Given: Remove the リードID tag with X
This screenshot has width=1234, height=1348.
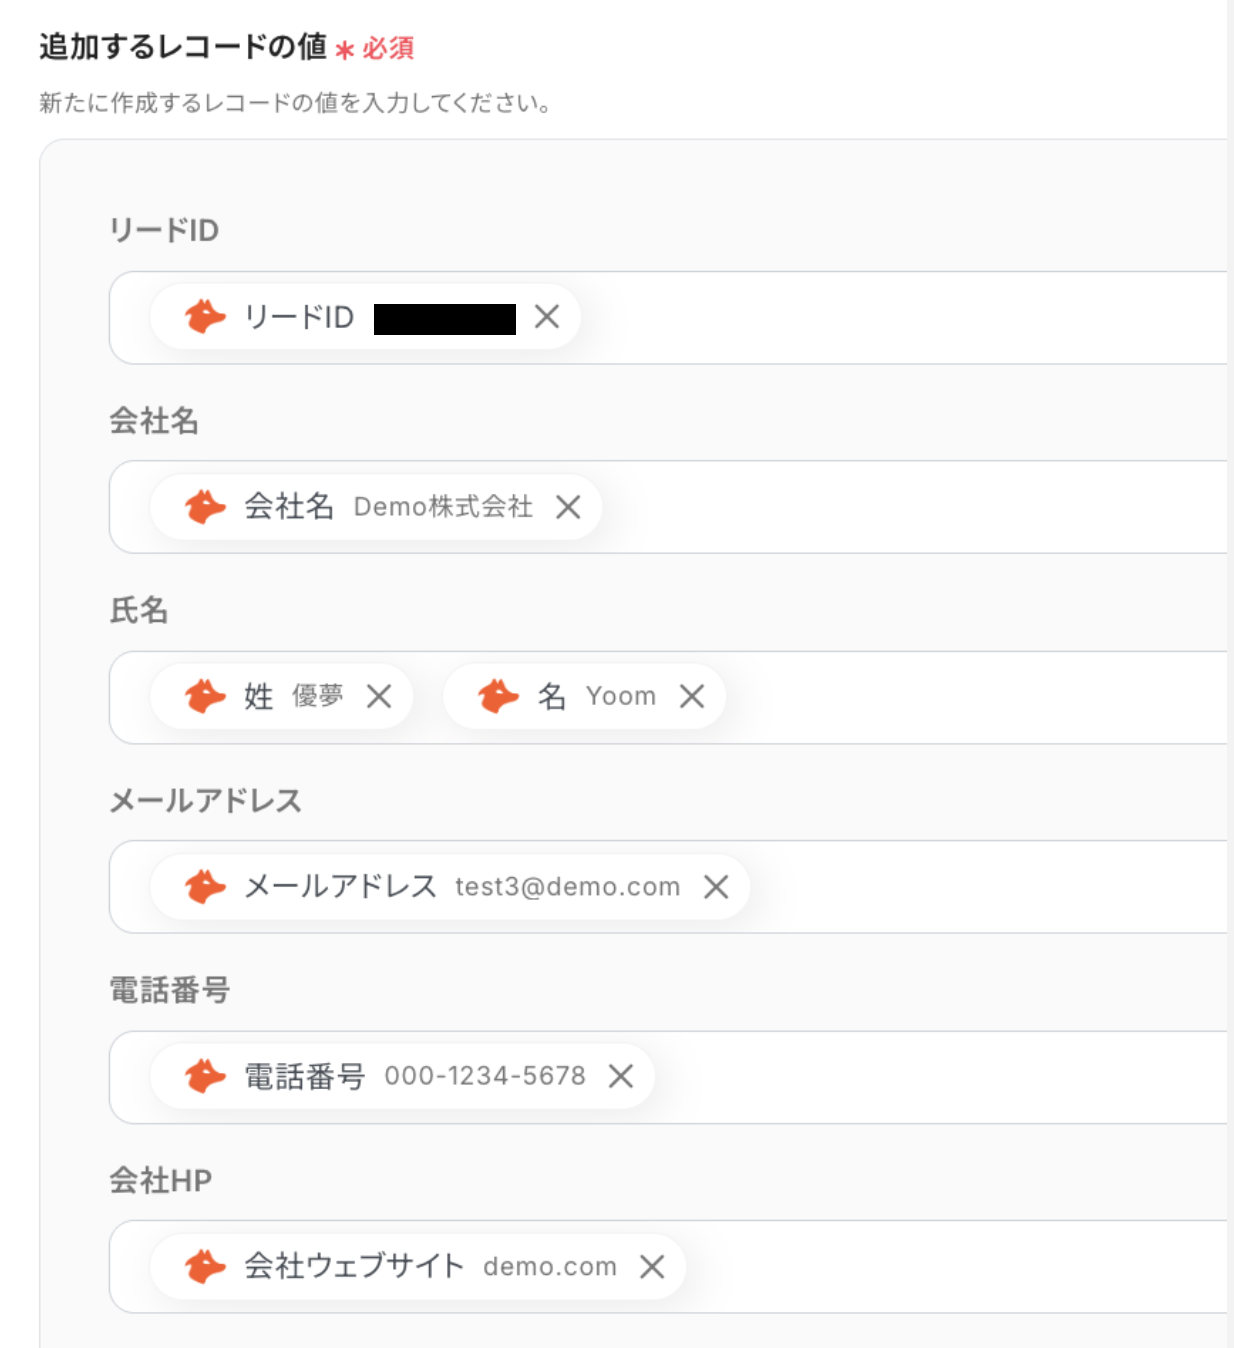Looking at the screenshot, I should [x=546, y=317].
